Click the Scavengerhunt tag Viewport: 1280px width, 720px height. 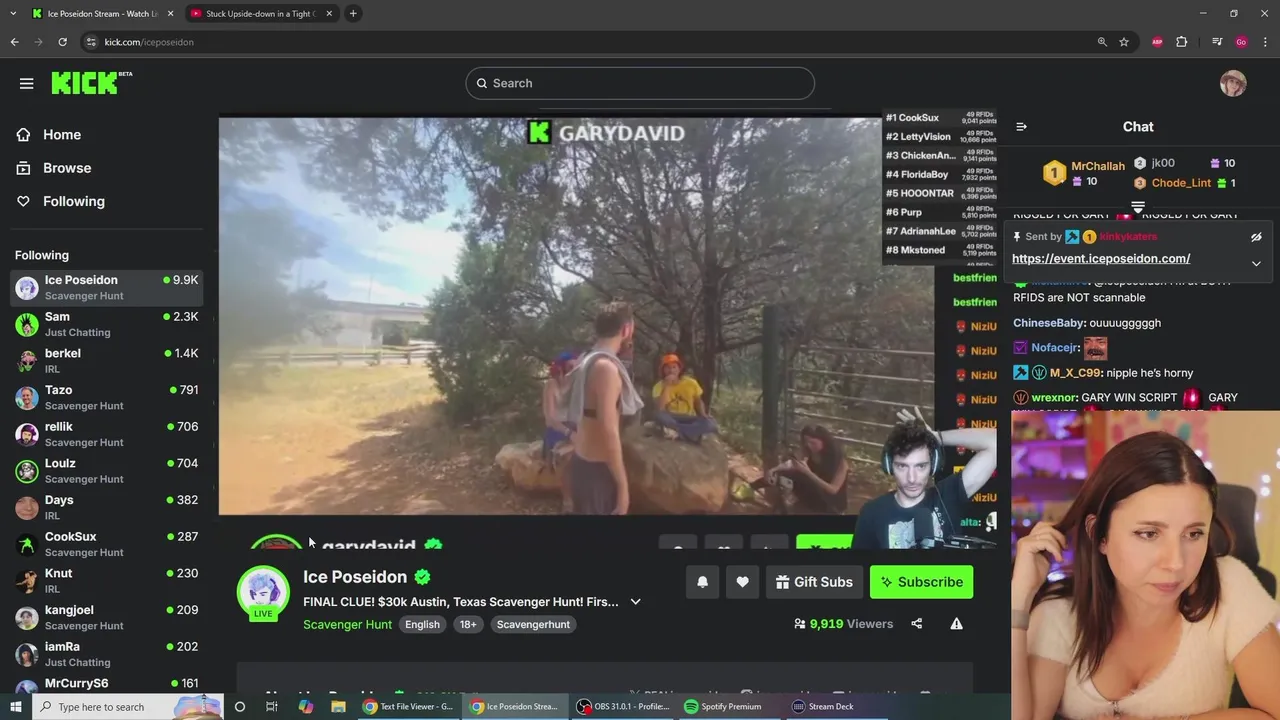pos(533,624)
